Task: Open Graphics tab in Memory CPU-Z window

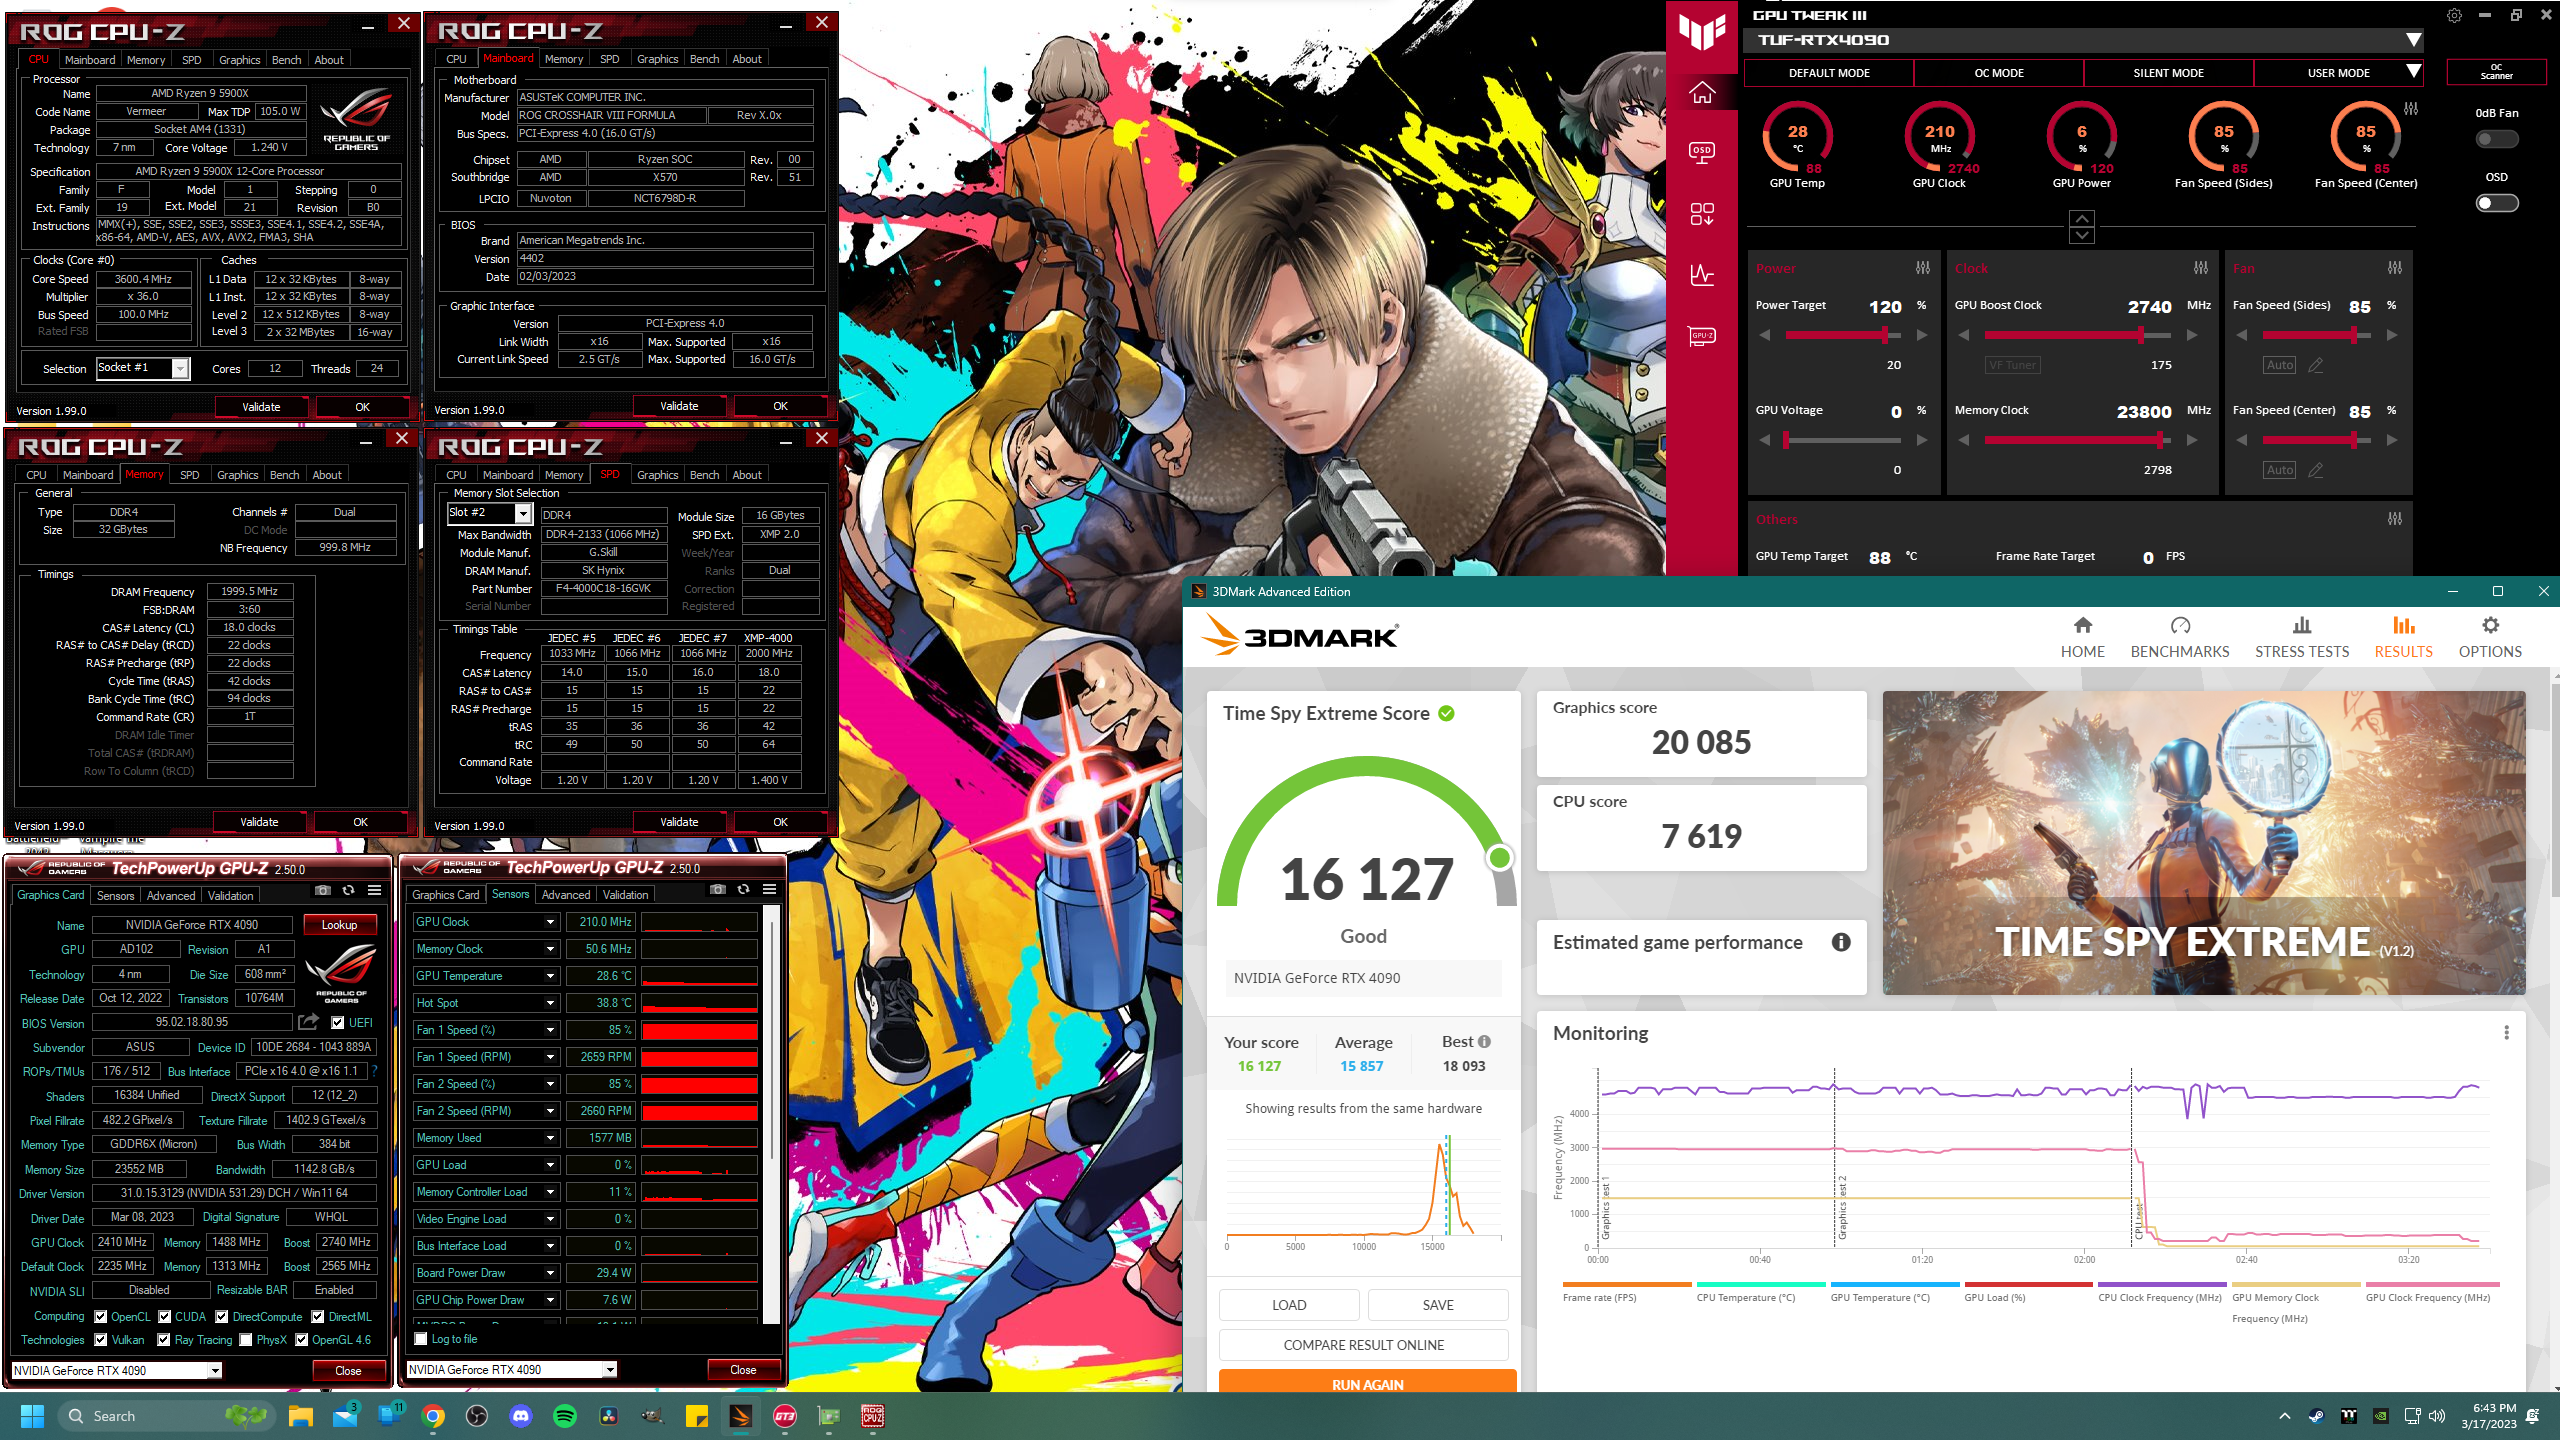Action: tap(237, 475)
